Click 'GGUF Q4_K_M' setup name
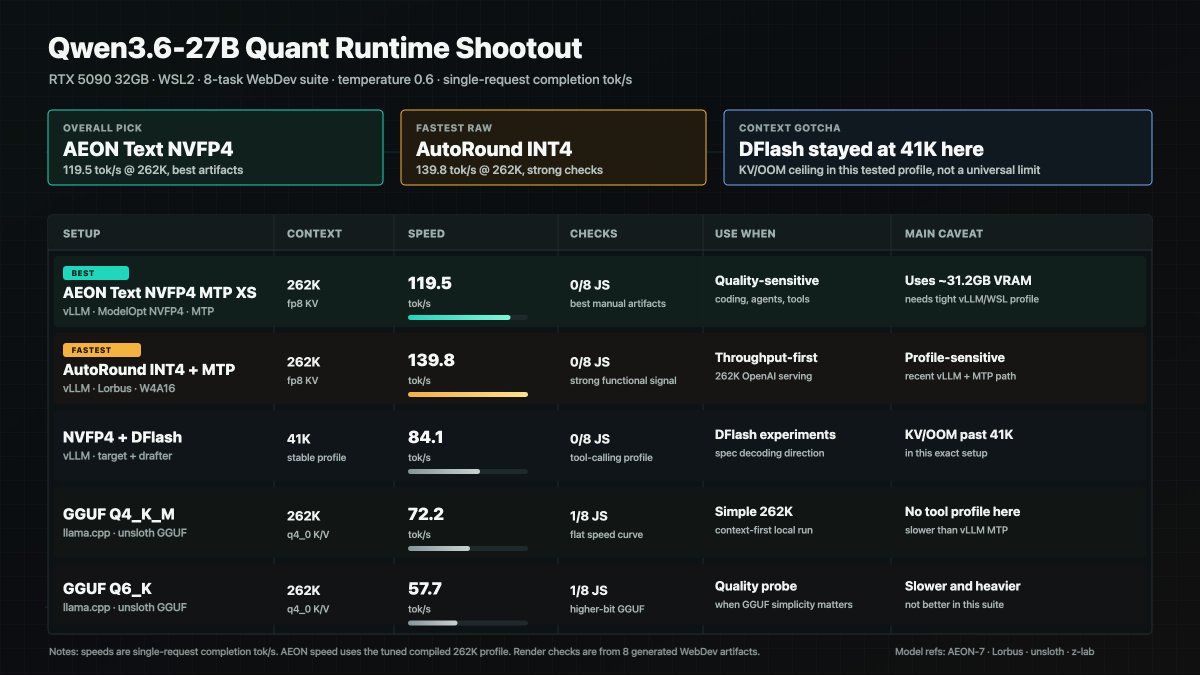1200x675 pixels. click(x=119, y=514)
